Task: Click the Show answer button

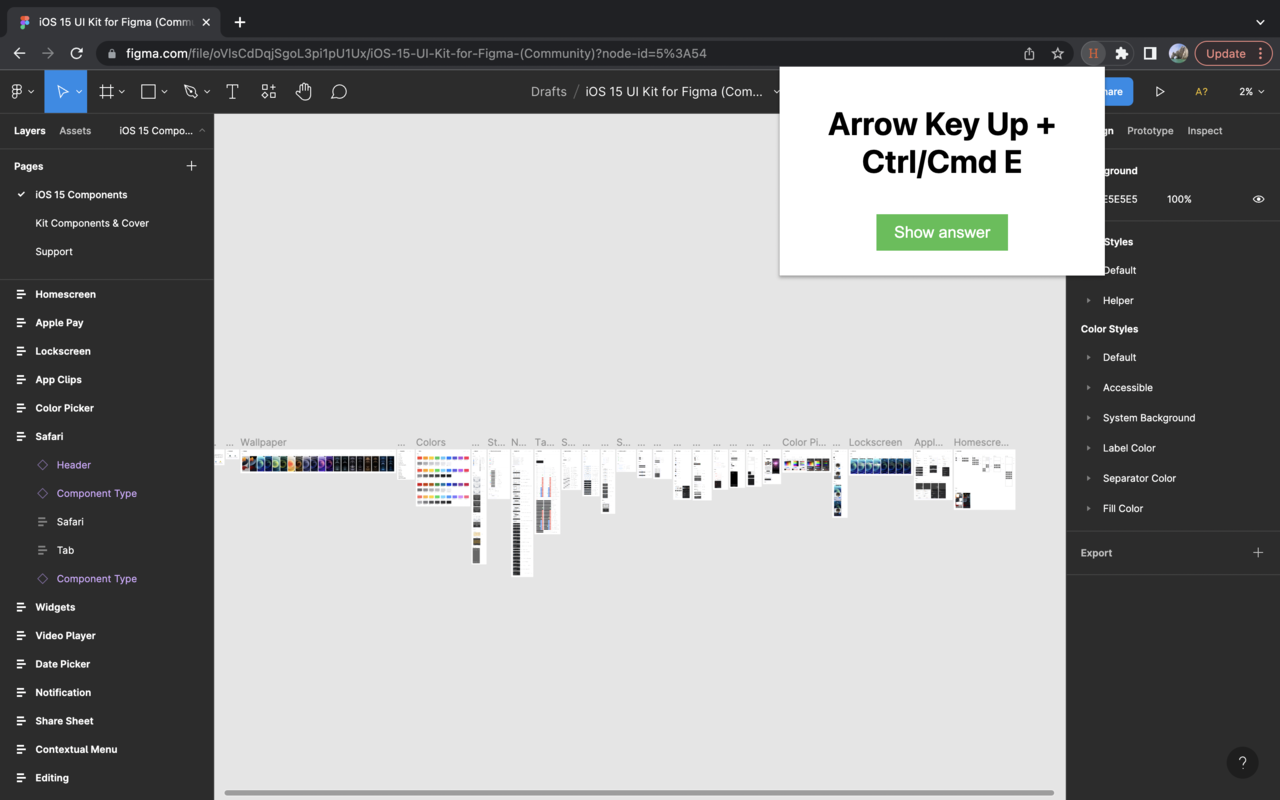Action: click(942, 232)
